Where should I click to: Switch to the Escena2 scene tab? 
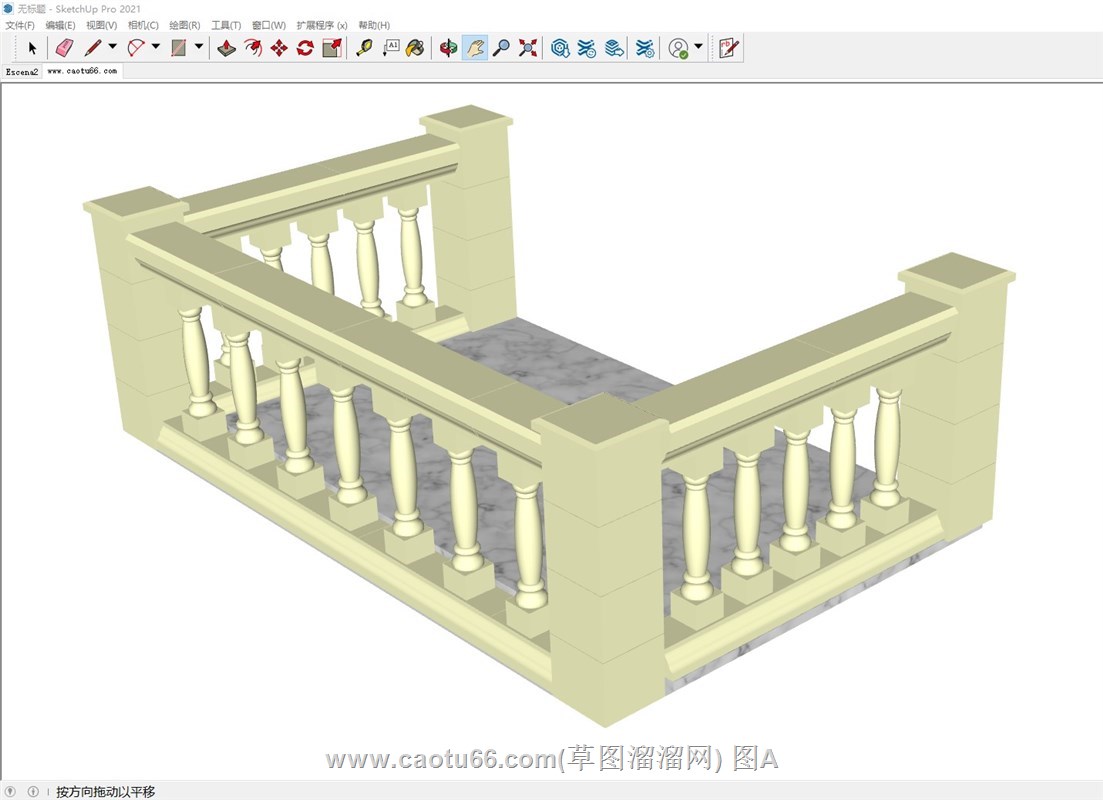[22, 72]
